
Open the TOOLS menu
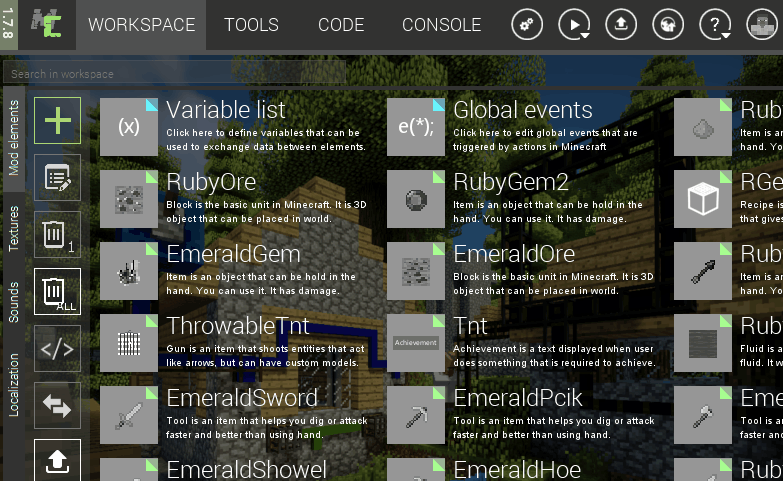click(x=251, y=25)
